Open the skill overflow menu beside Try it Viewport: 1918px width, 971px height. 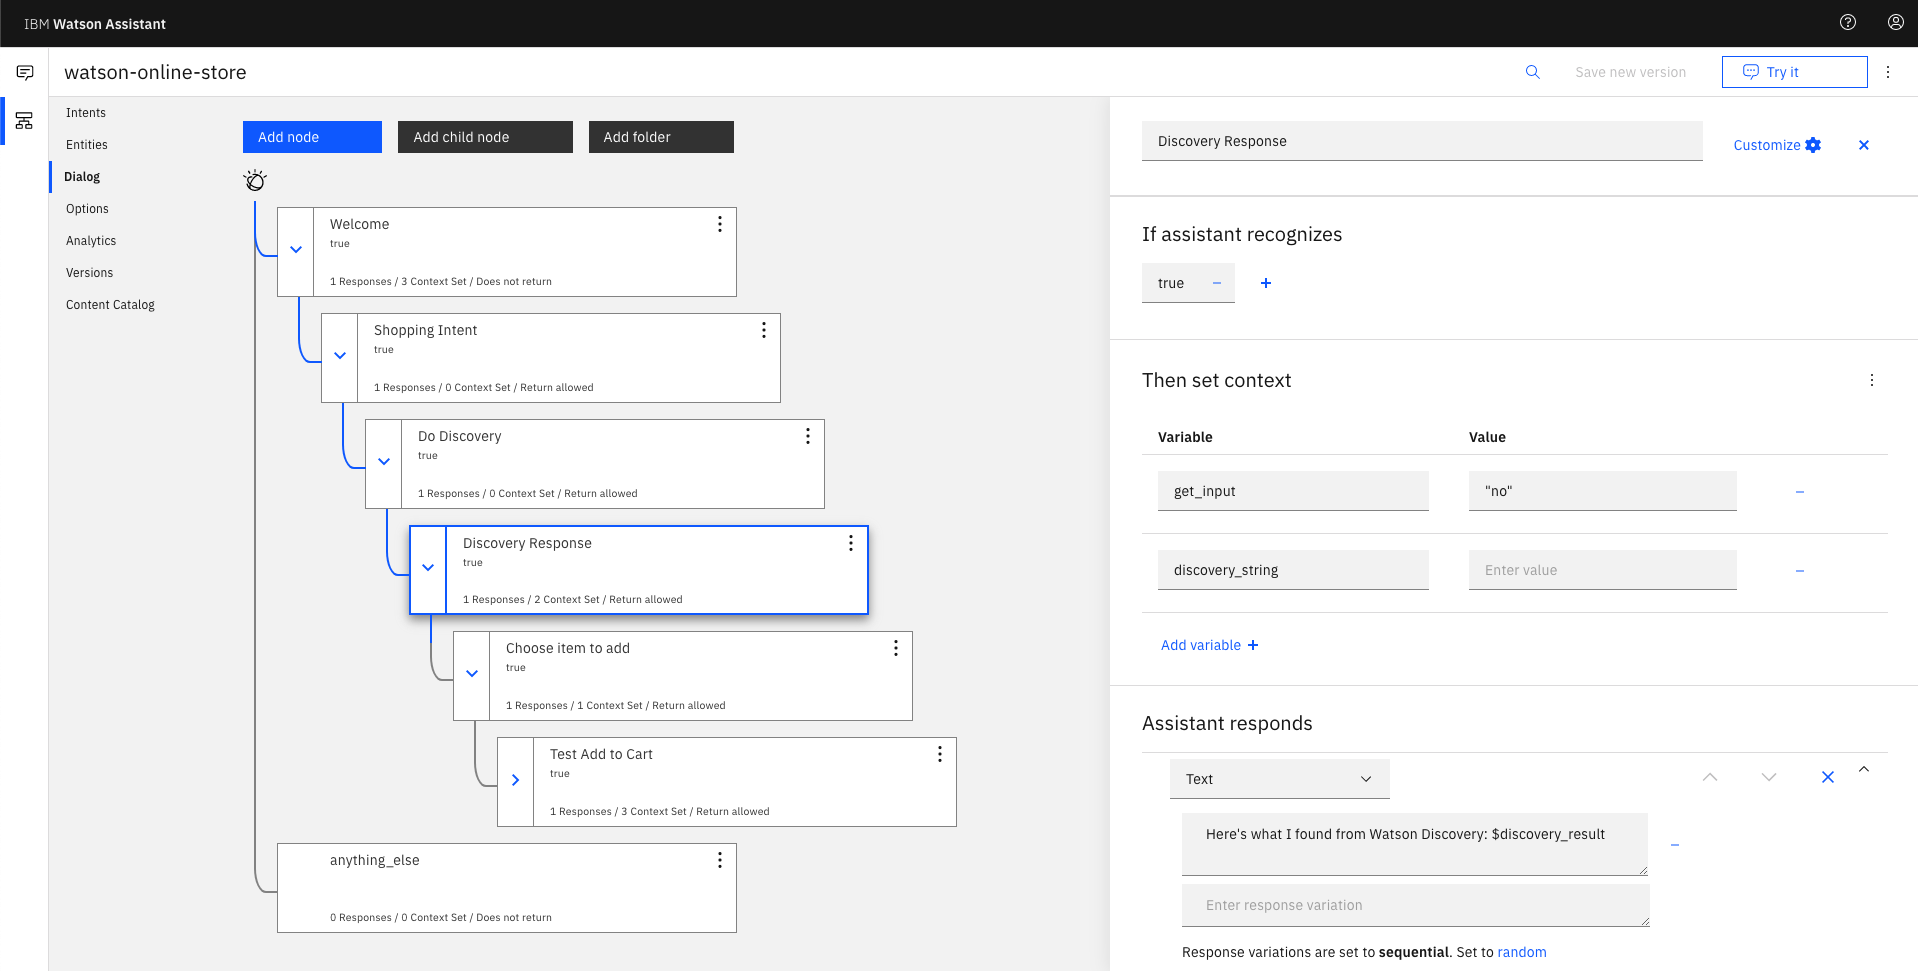(1888, 72)
